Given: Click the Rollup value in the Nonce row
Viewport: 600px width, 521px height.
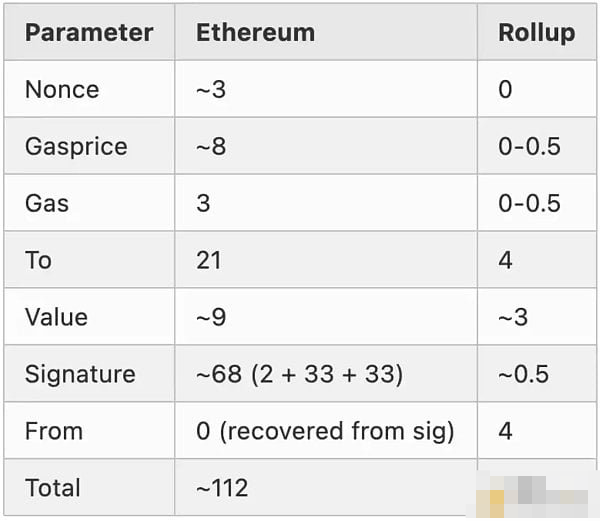Looking at the screenshot, I should (x=505, y=89).
